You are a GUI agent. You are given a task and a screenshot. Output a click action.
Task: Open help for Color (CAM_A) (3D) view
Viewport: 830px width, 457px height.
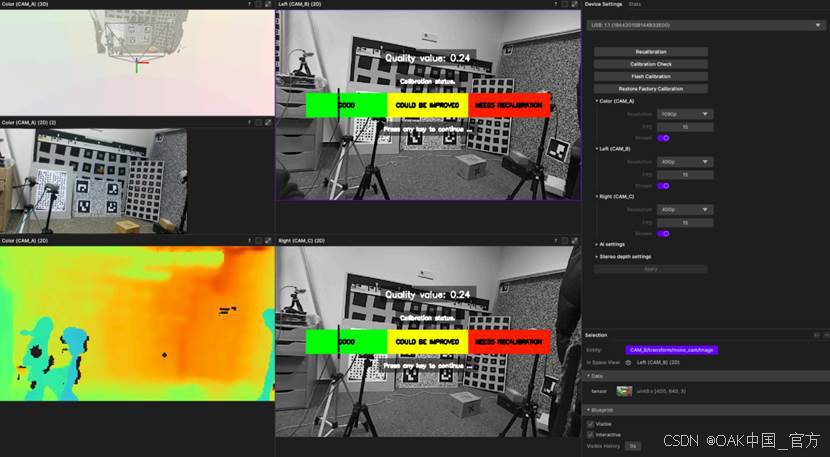pyautogui.click(x=249, y=4)
